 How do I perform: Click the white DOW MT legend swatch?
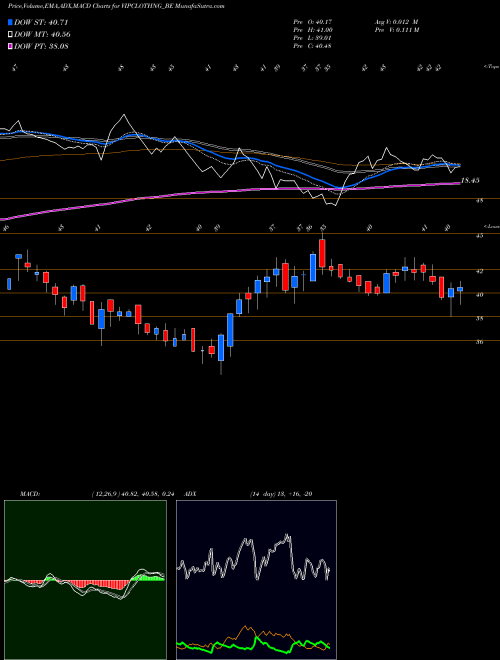[x=10, y=35]
